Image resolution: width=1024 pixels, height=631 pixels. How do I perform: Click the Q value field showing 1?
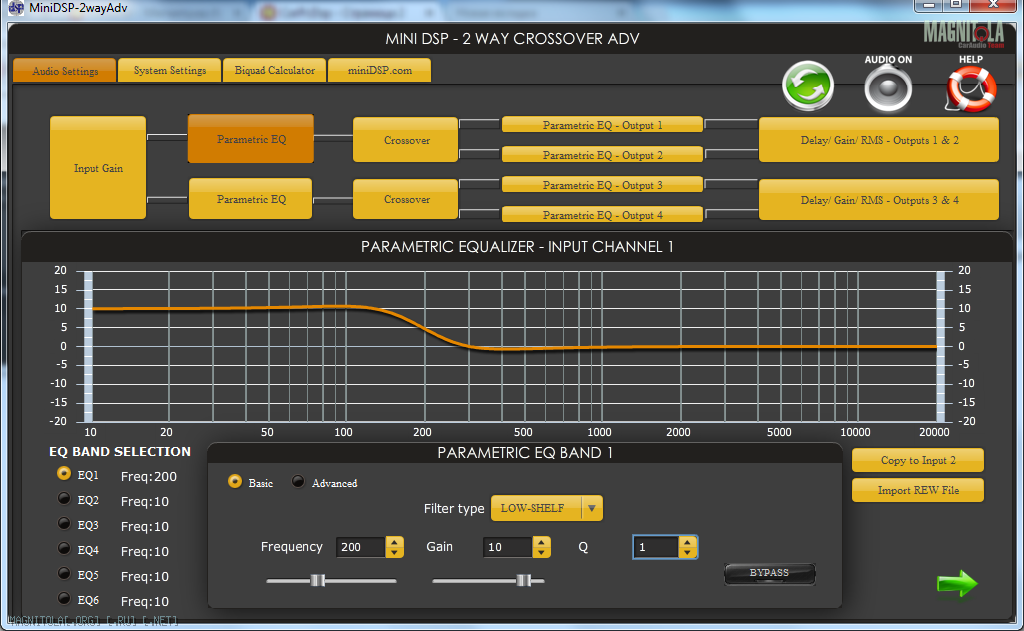(x=656, y=547)
